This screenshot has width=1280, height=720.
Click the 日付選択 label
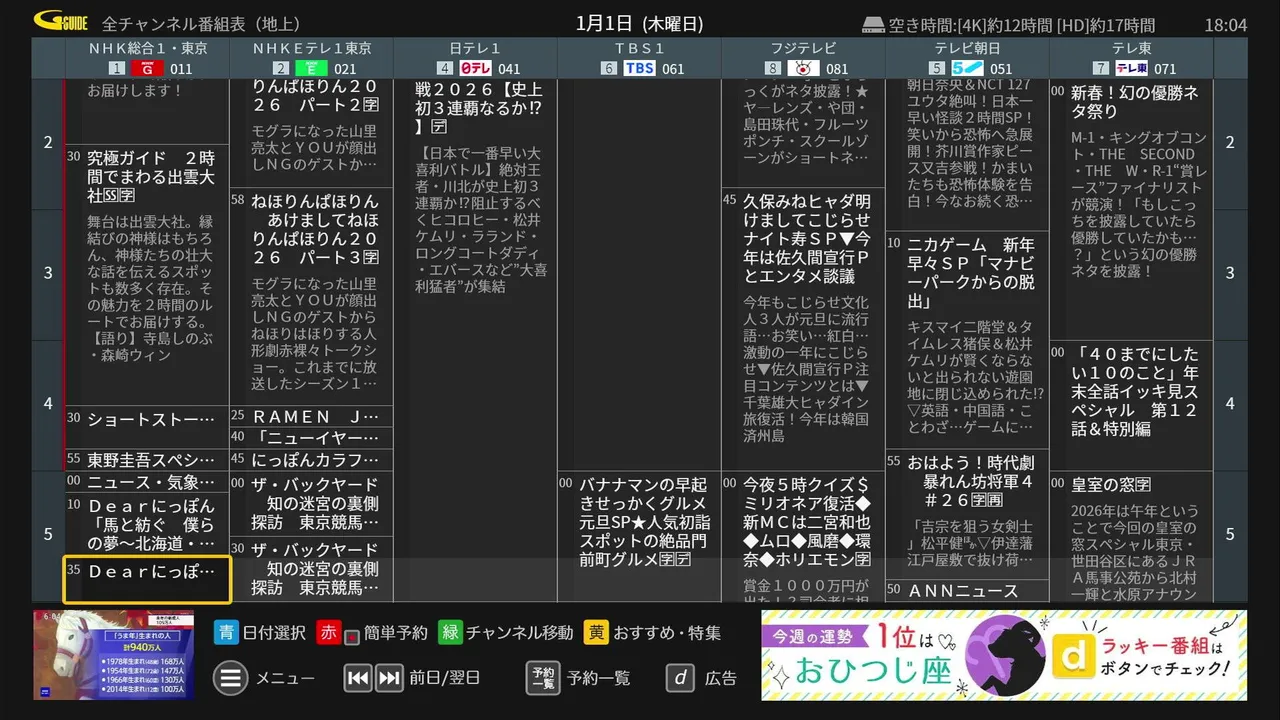click(x=274, y=632)
